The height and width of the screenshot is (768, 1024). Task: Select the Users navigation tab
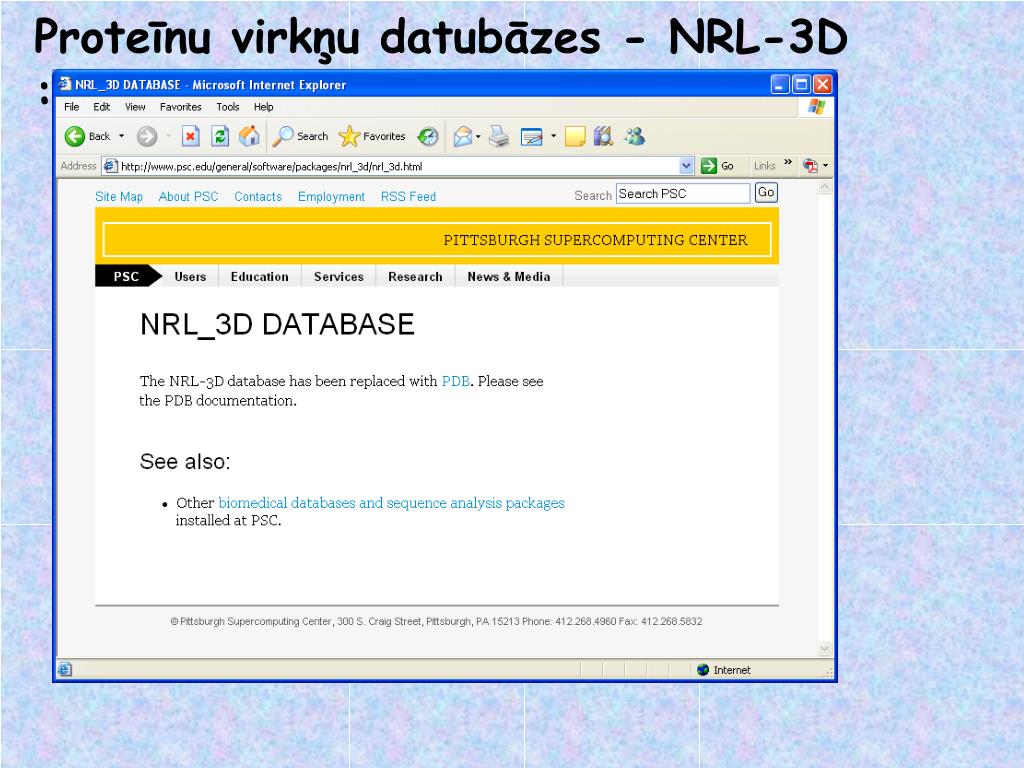coord(190,276)
